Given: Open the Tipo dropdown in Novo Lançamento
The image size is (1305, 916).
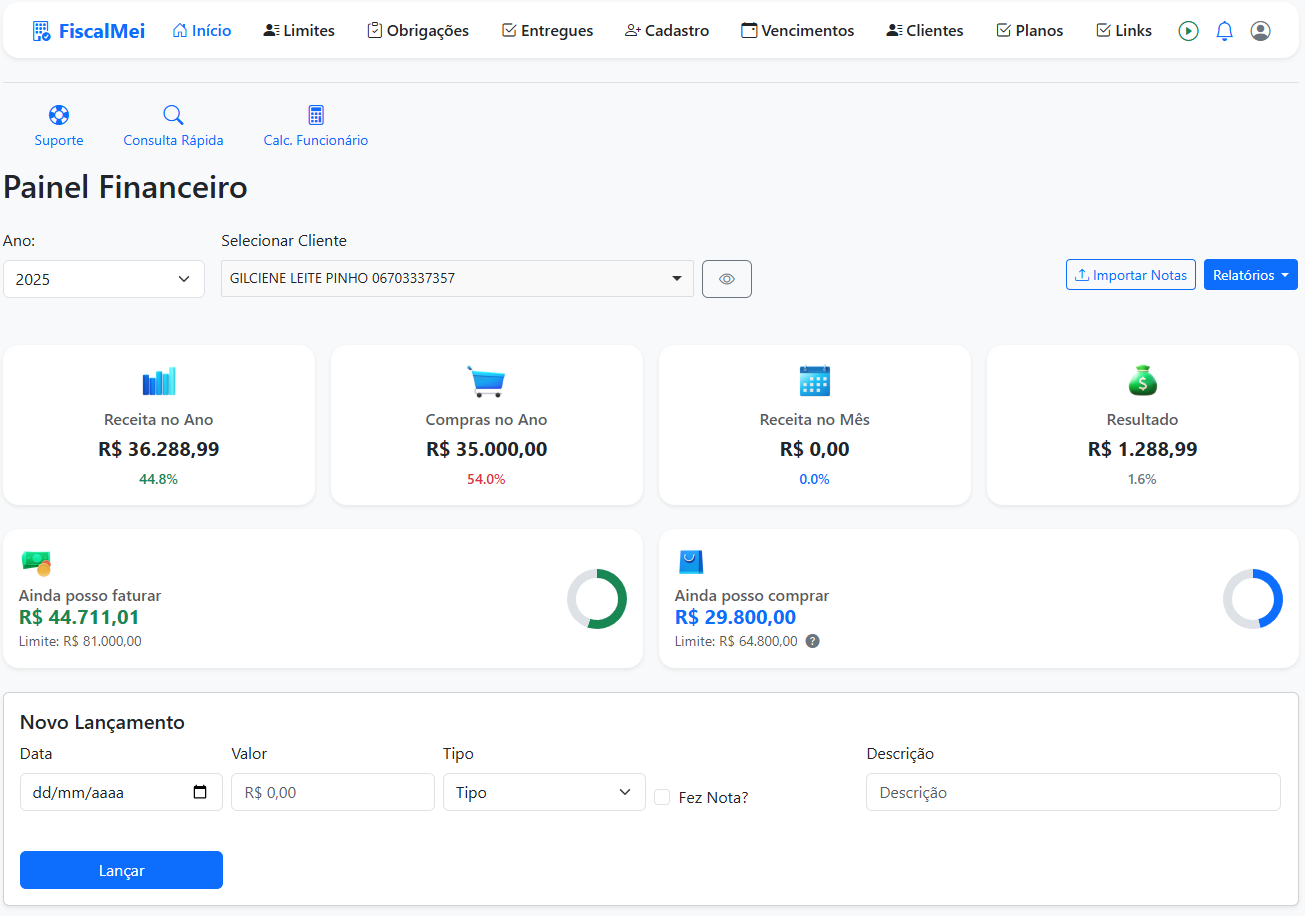Looking at the screenshot, I should (543, 791).
